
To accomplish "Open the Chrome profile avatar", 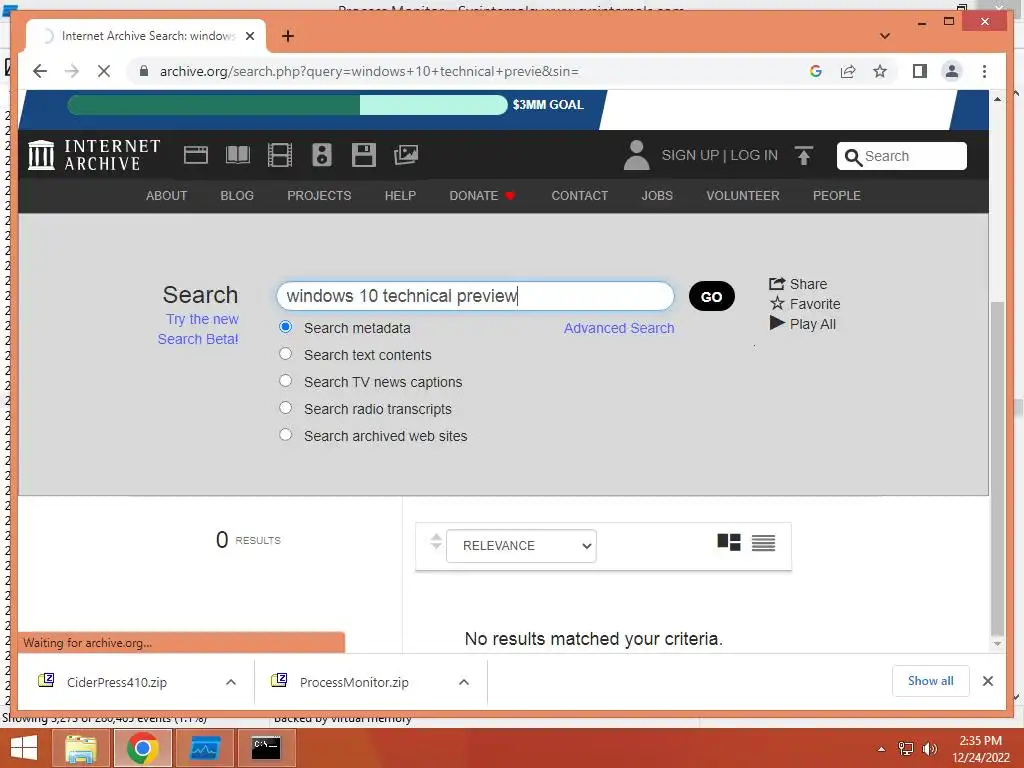I will (952, 71).
